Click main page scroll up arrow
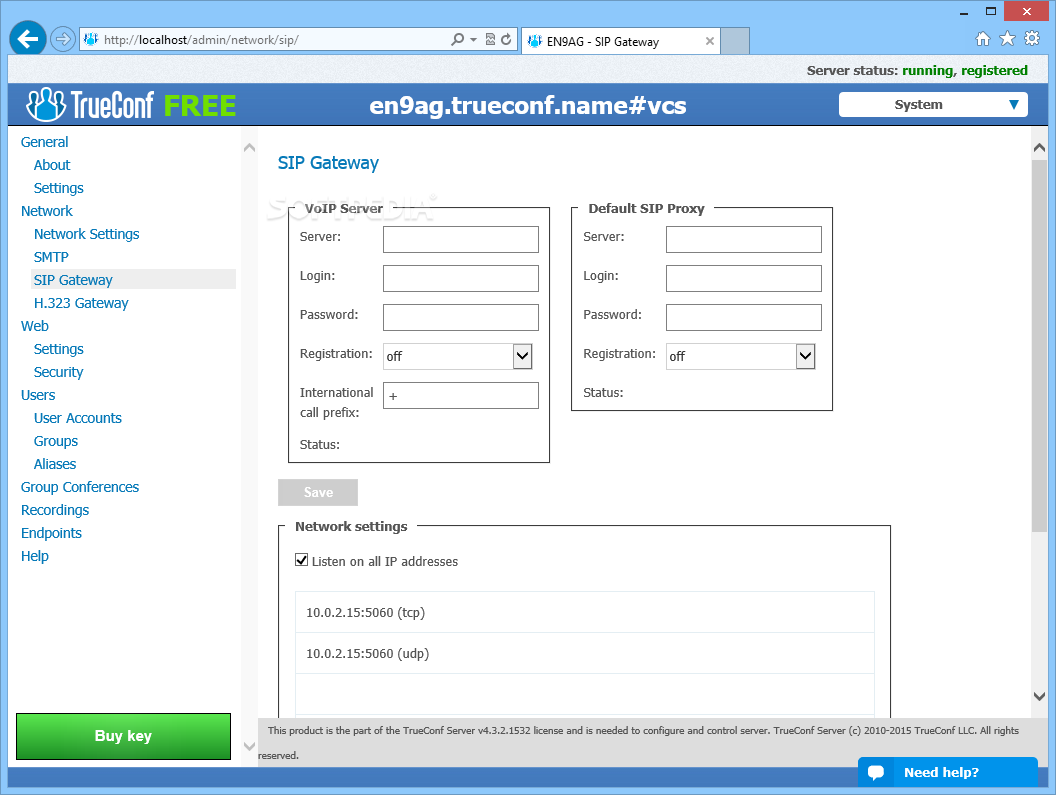Viewport: 1056px width, 795px height. point(1039,148)
